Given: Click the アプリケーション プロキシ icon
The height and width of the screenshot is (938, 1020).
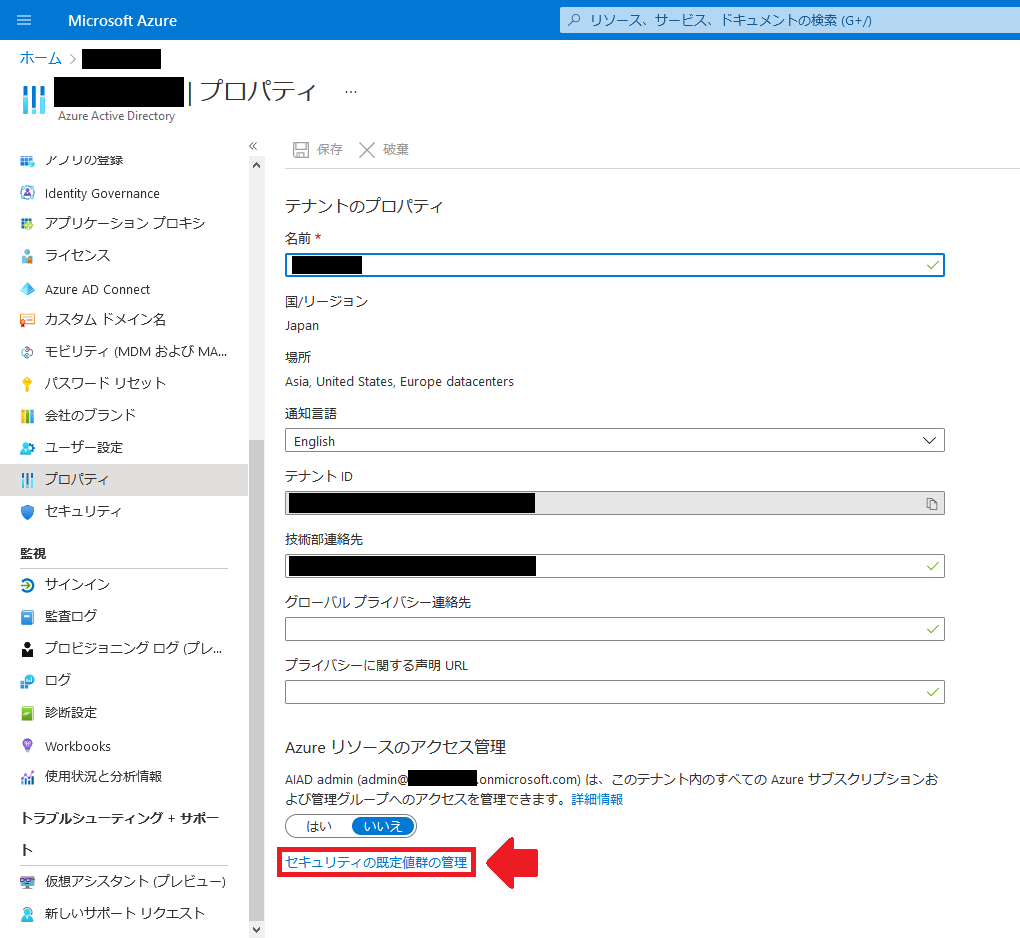Looking at the screenshot, I should [x=27, y=224].
